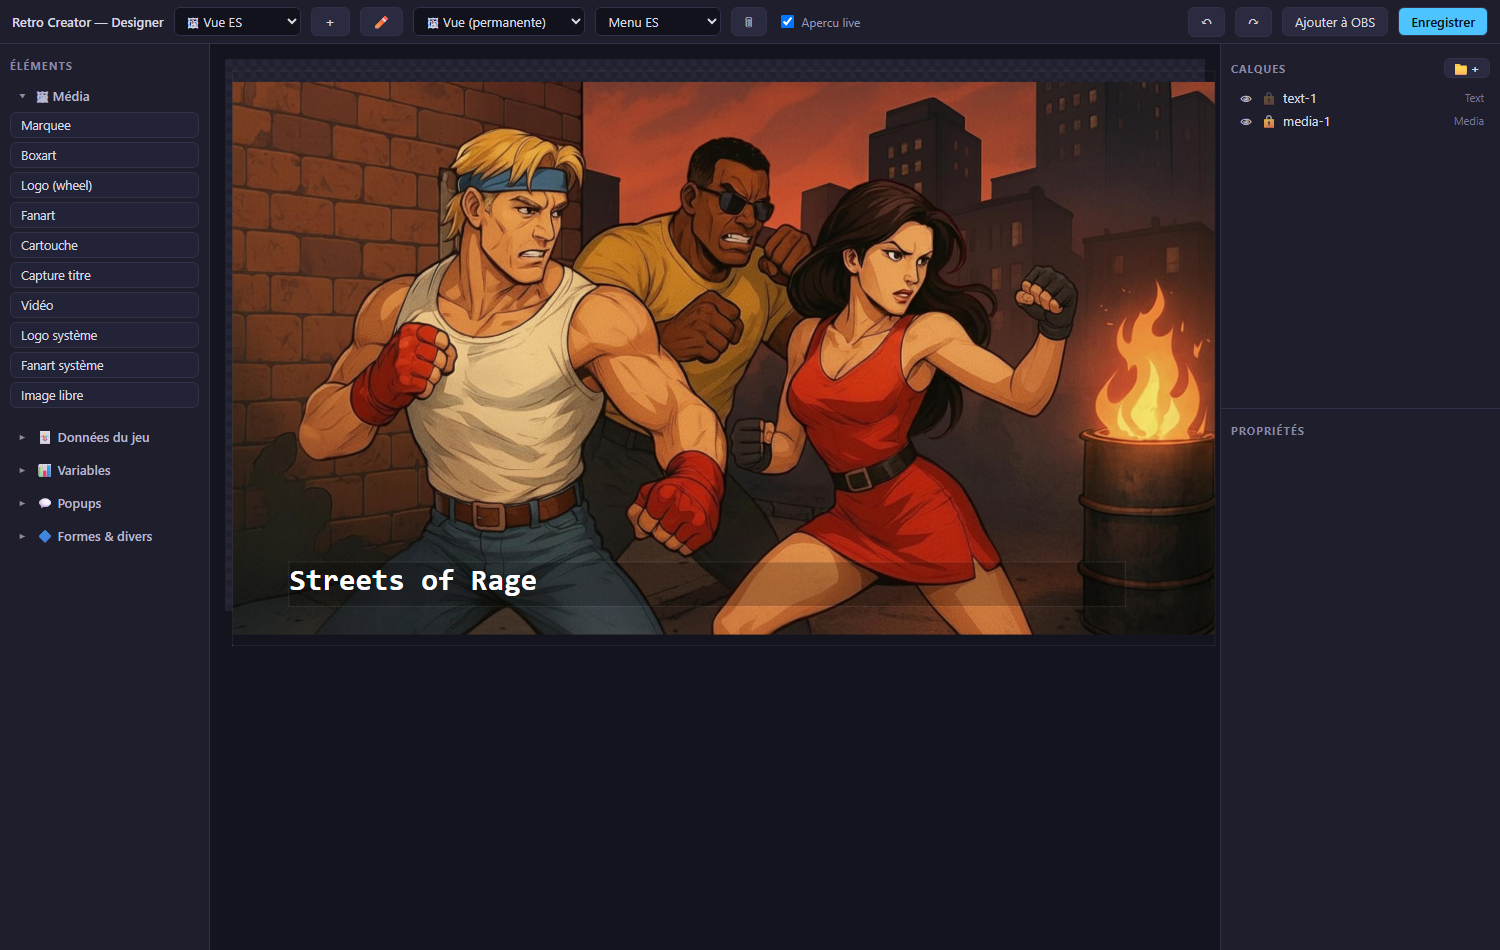Open the Vue (permanente) dropdown

[498, 22]
